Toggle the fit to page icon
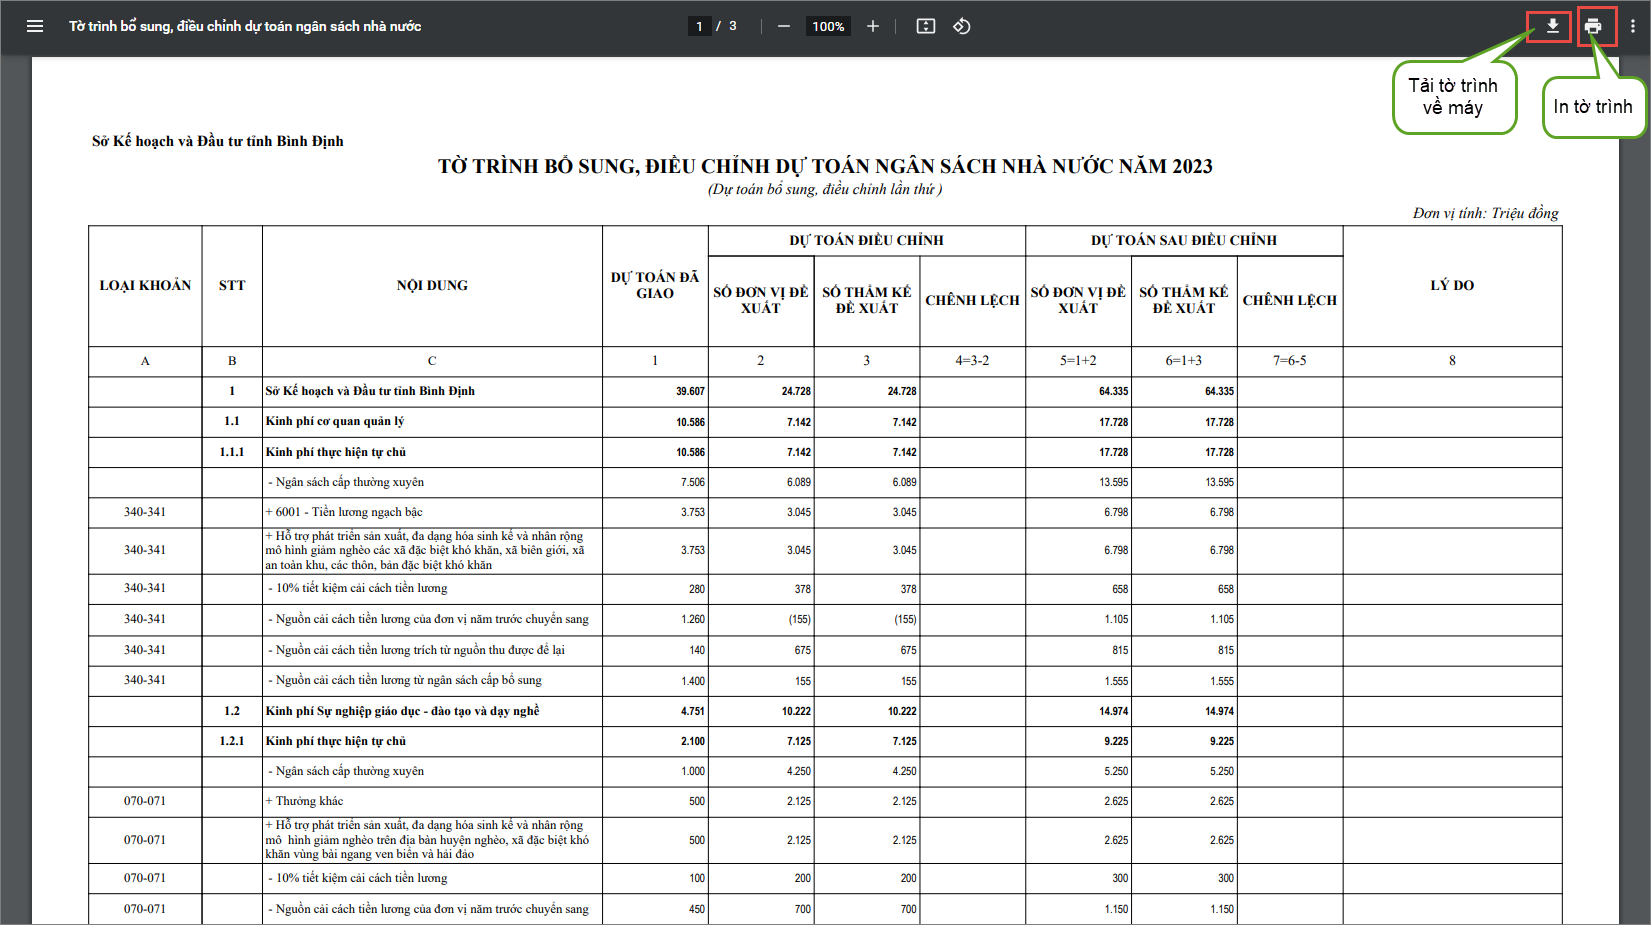 pyautogui.click(x=926, y=26)
